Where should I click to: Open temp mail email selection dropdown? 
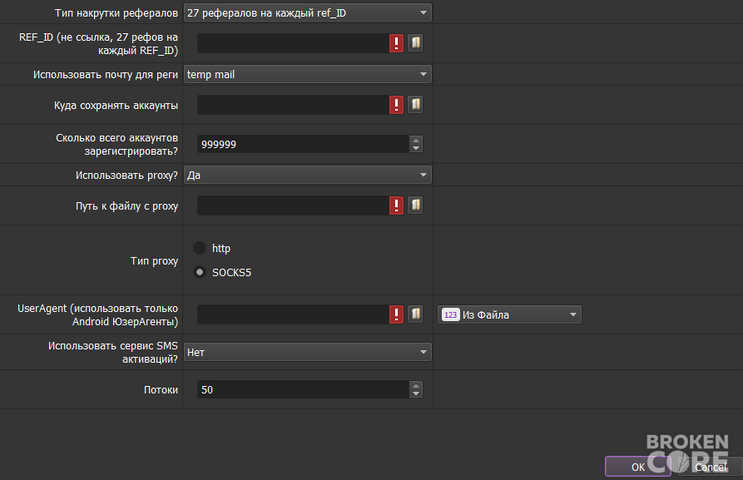[x=308, y=74]
